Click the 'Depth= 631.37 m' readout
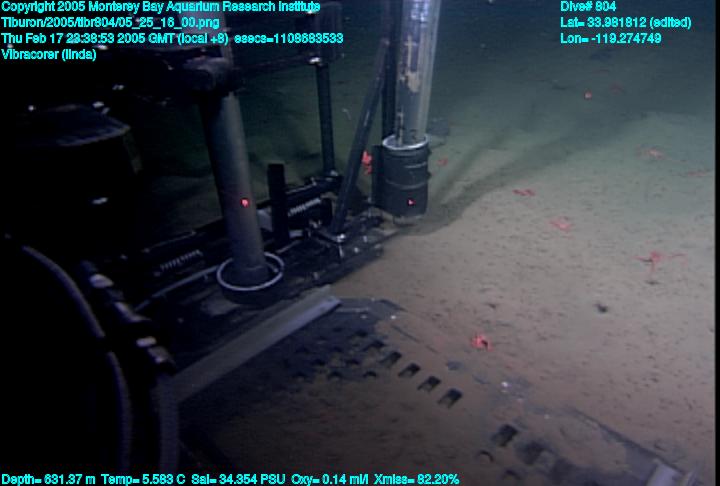 [x=48, y=480]
